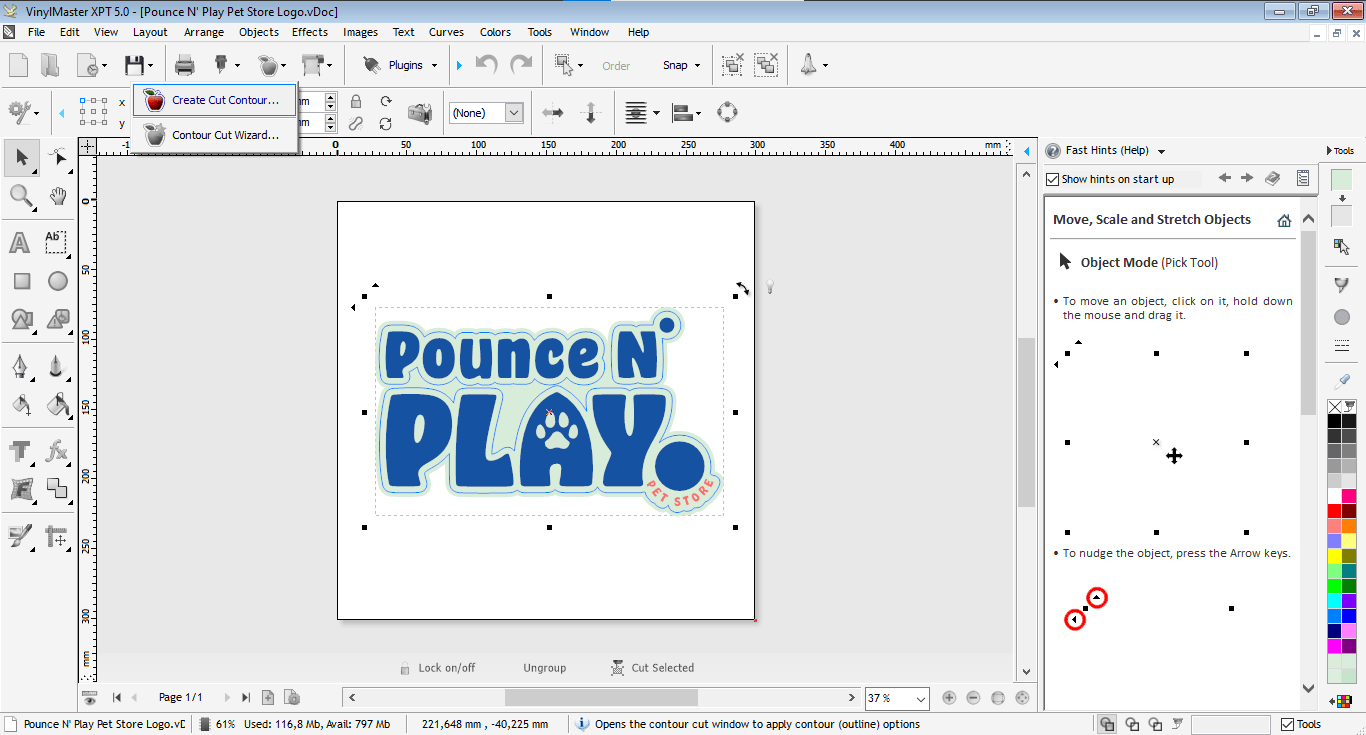1366x735 pixels.
Task: Open the Curves menu
Action: pyautogui.click(x=446, y=32)
